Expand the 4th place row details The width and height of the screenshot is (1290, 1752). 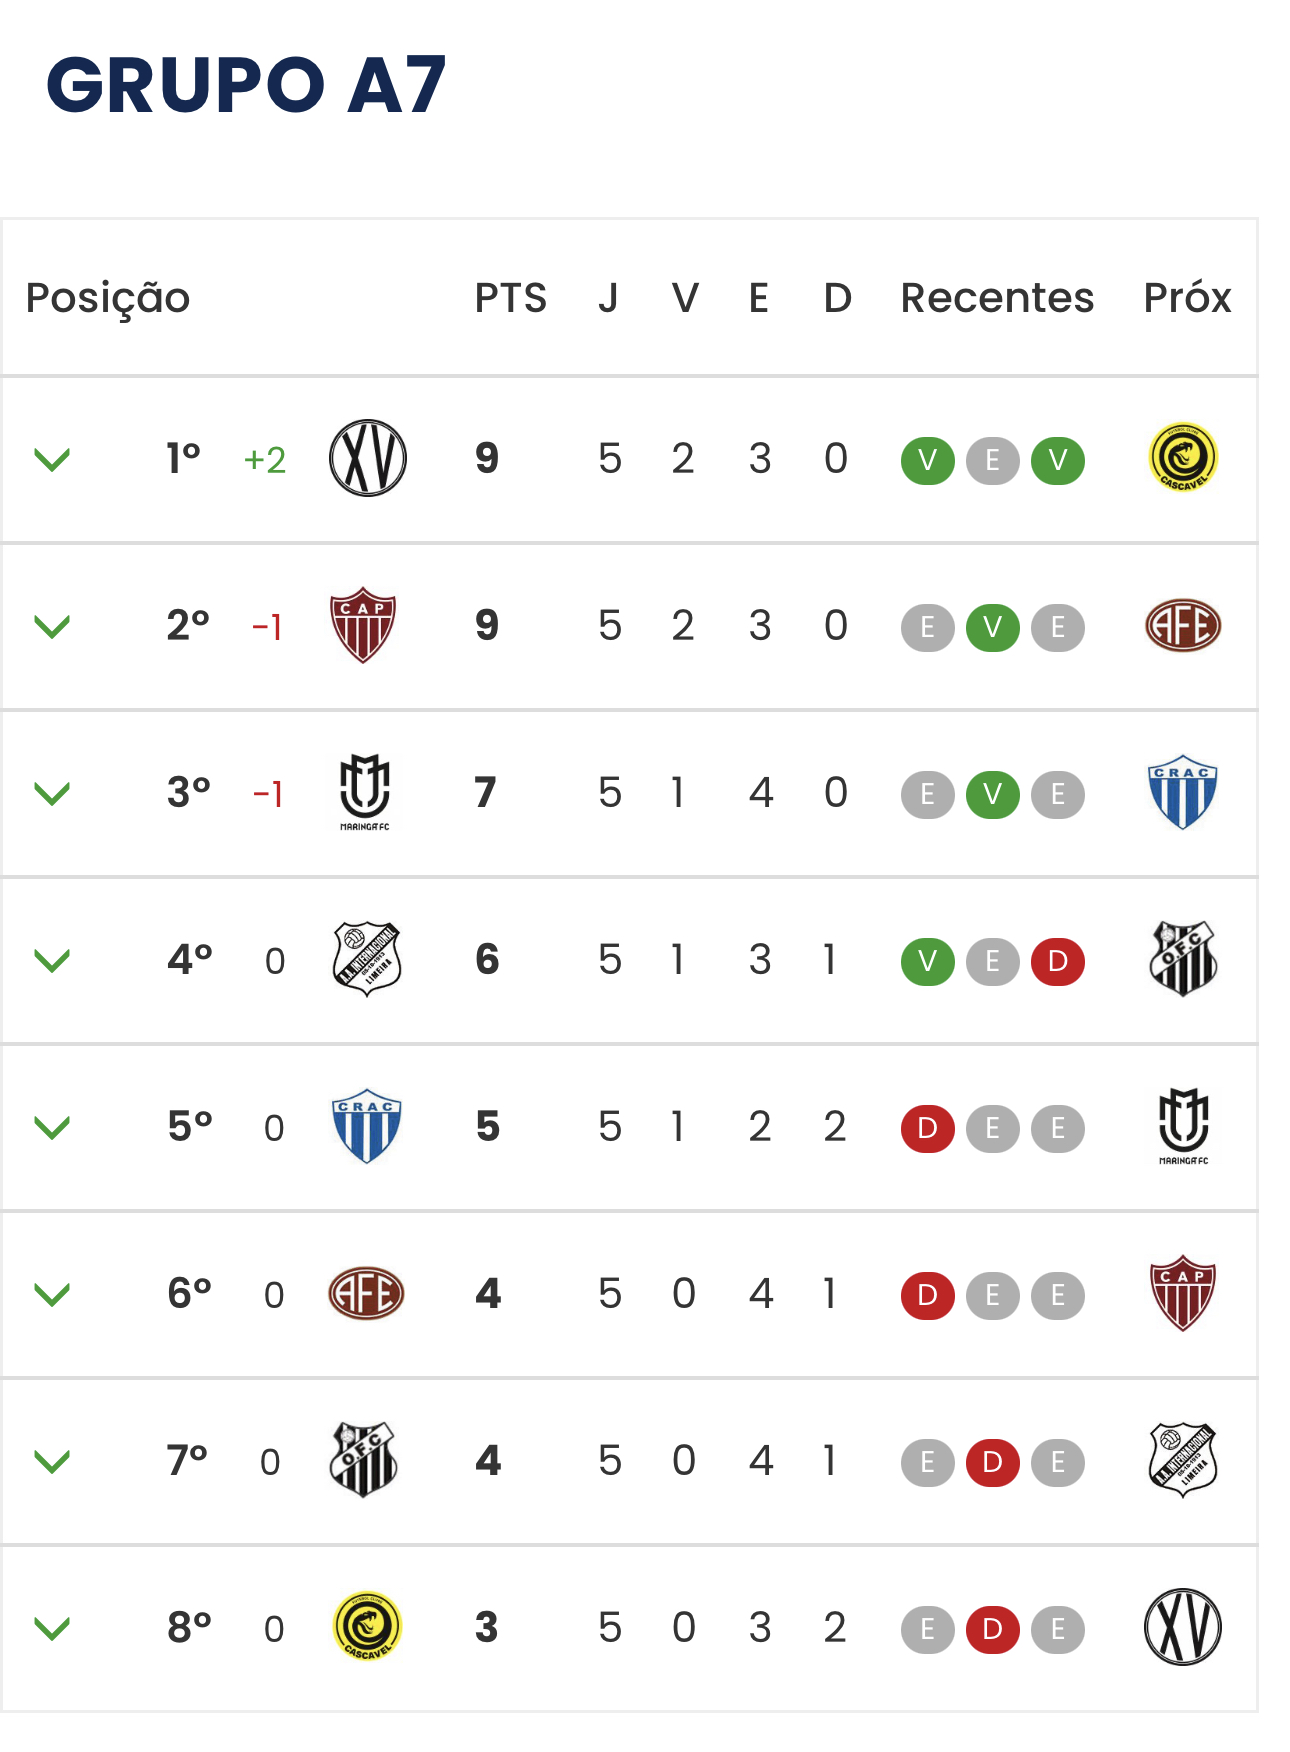click(x=52, y=961)
